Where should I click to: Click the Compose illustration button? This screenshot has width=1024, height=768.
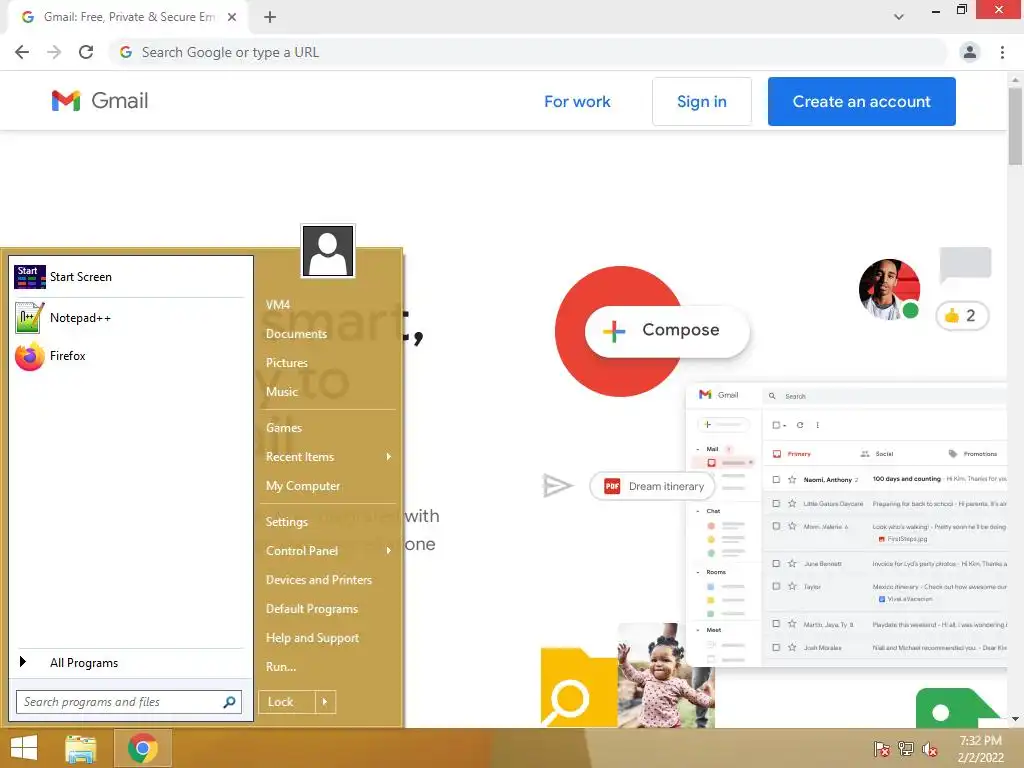tap(667, 330)
